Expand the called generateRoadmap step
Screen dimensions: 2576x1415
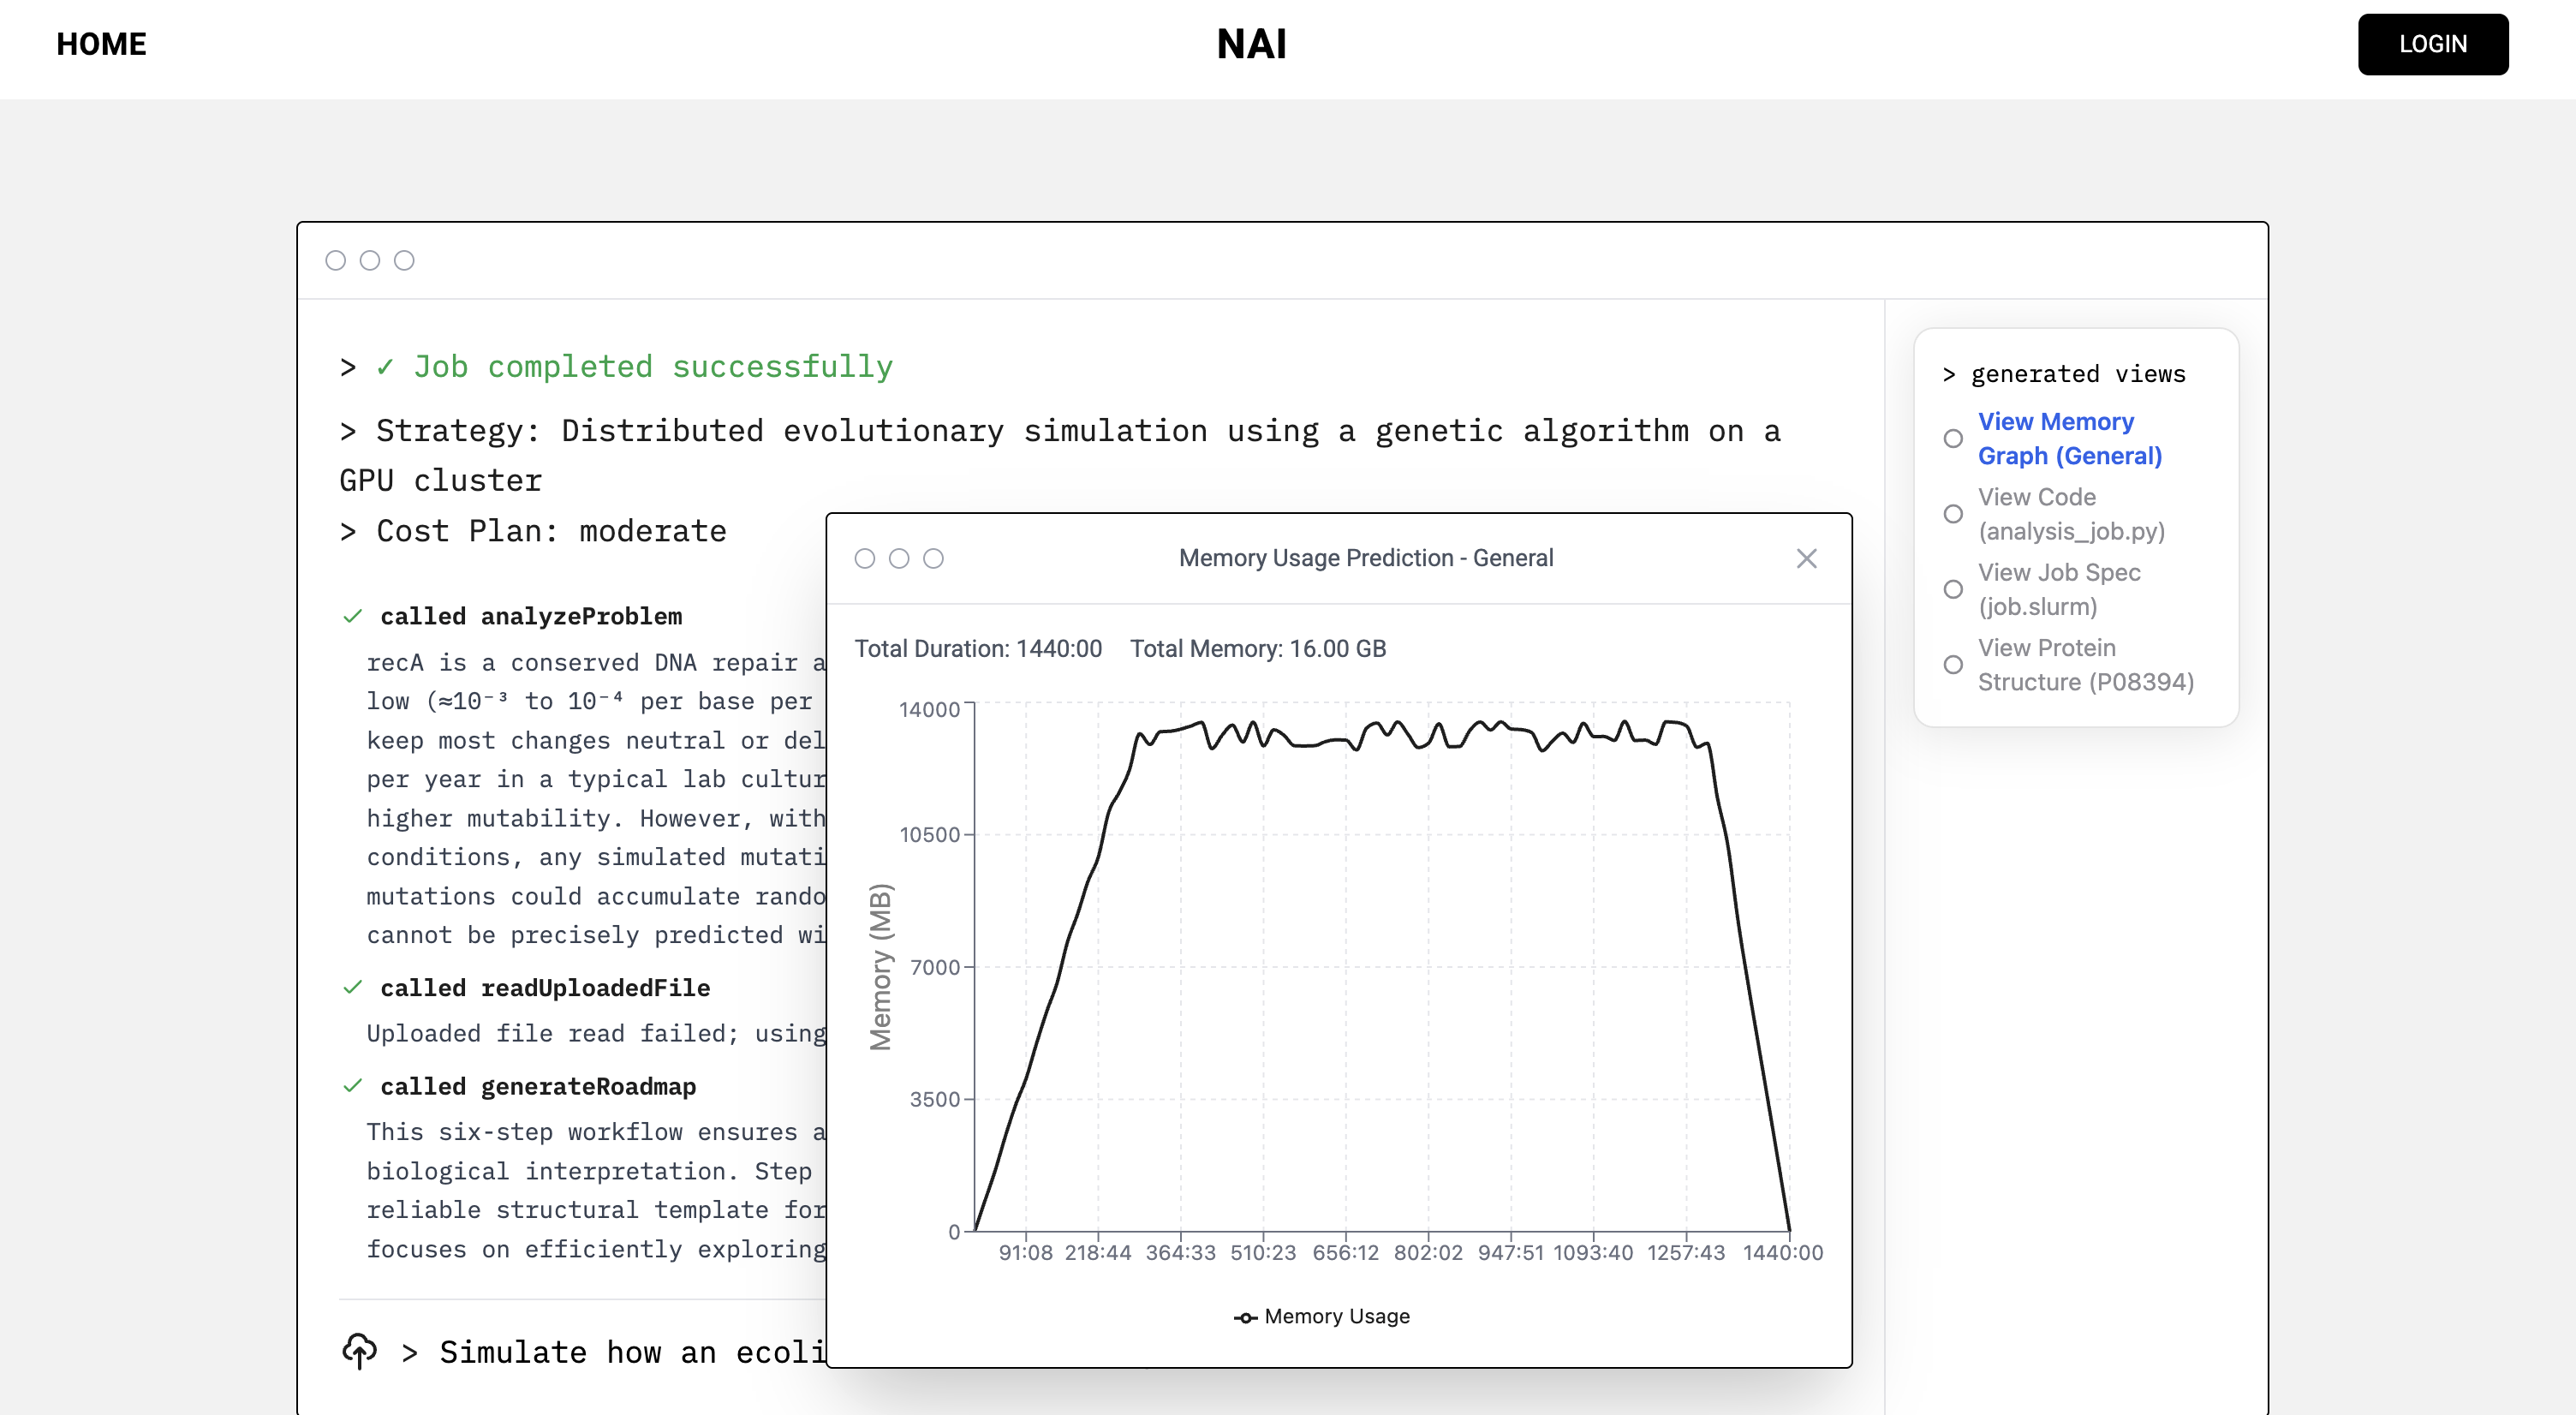[x=538, y=1086]
